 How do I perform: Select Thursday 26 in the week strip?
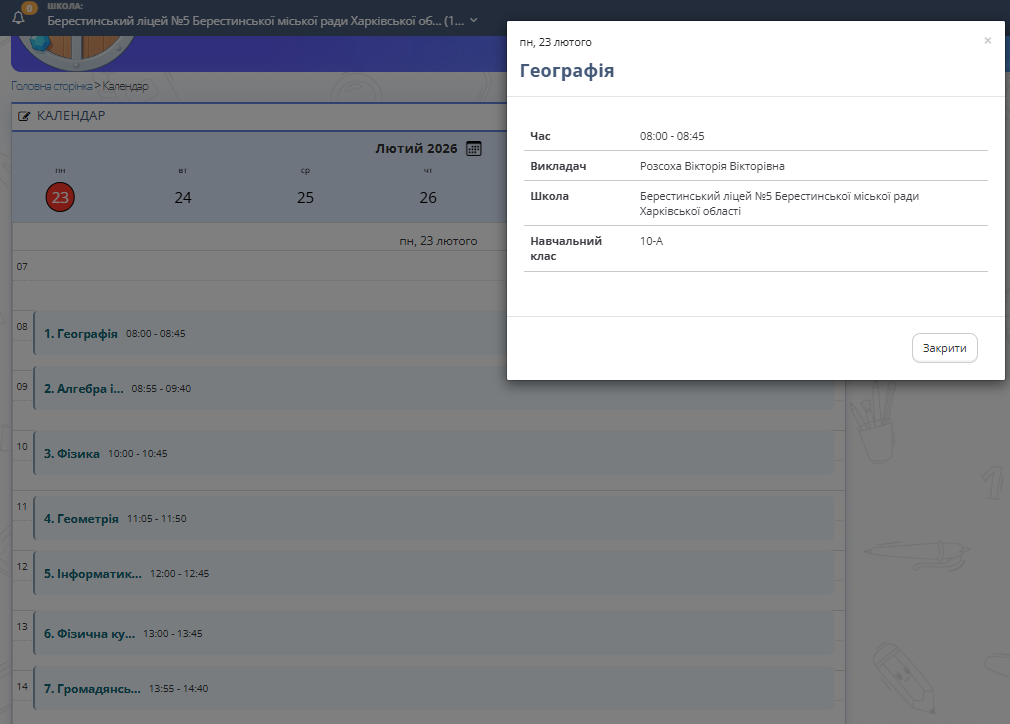(428, 197)
